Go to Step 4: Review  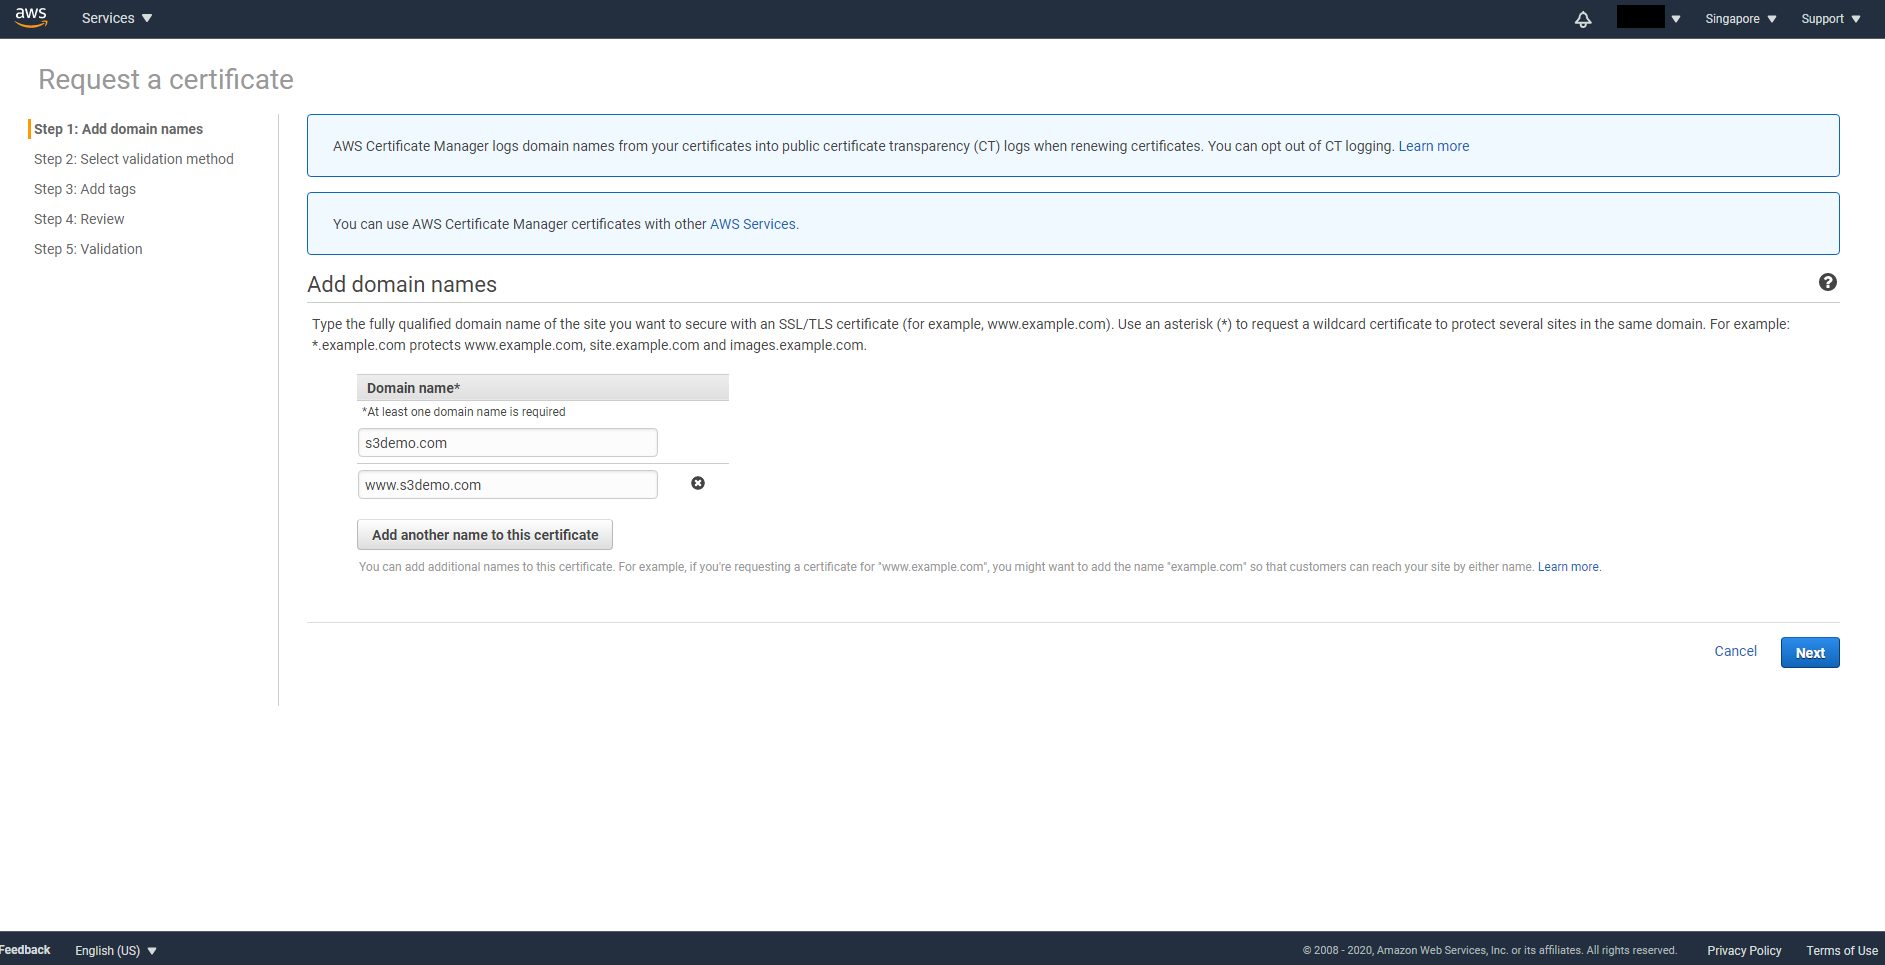(x=79, y=219)
